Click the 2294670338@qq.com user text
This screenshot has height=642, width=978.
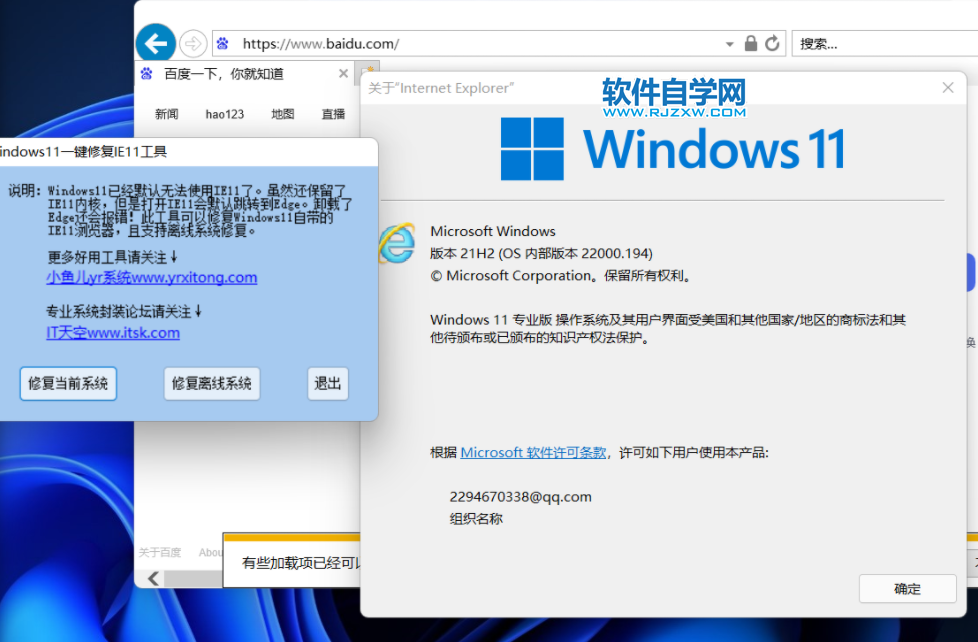[521, 497]
